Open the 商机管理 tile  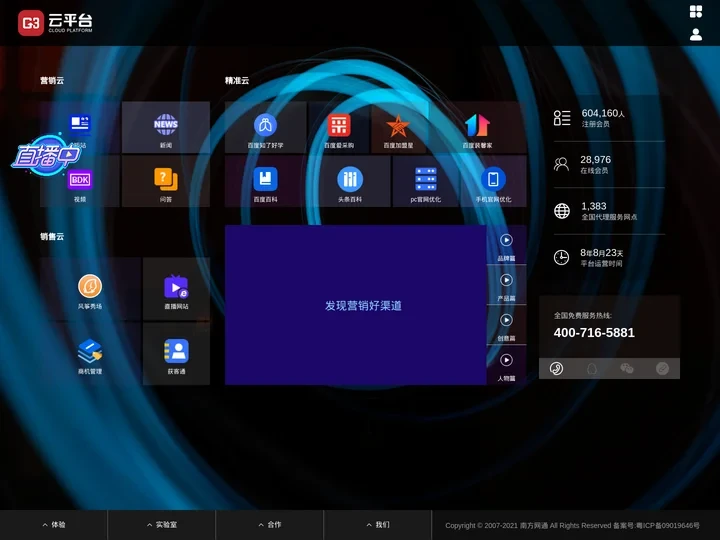tap(90, 354)
